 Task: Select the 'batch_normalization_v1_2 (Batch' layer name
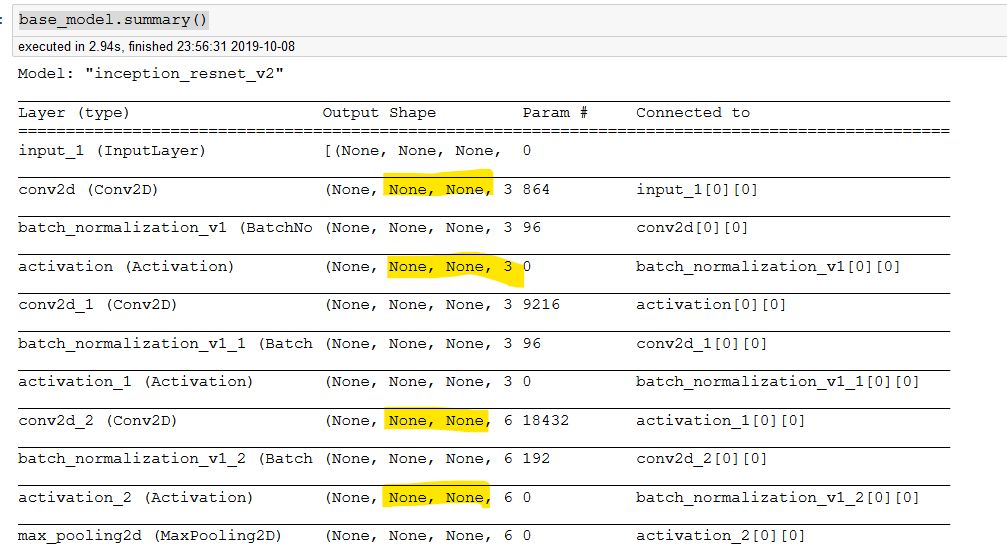165,459
